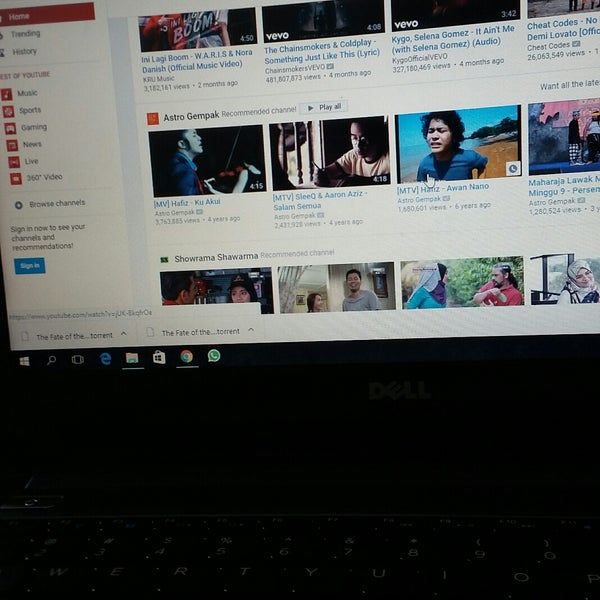Click the Browse channels plus icon

[18, 205]
